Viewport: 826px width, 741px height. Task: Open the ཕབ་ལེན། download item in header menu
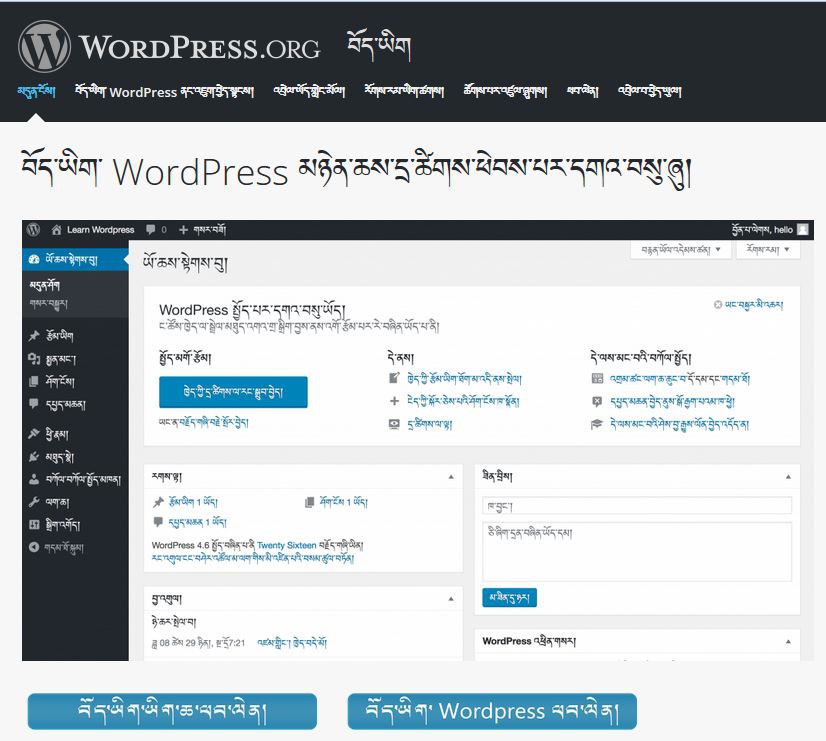pyautogui.click(x=583, y=91)
